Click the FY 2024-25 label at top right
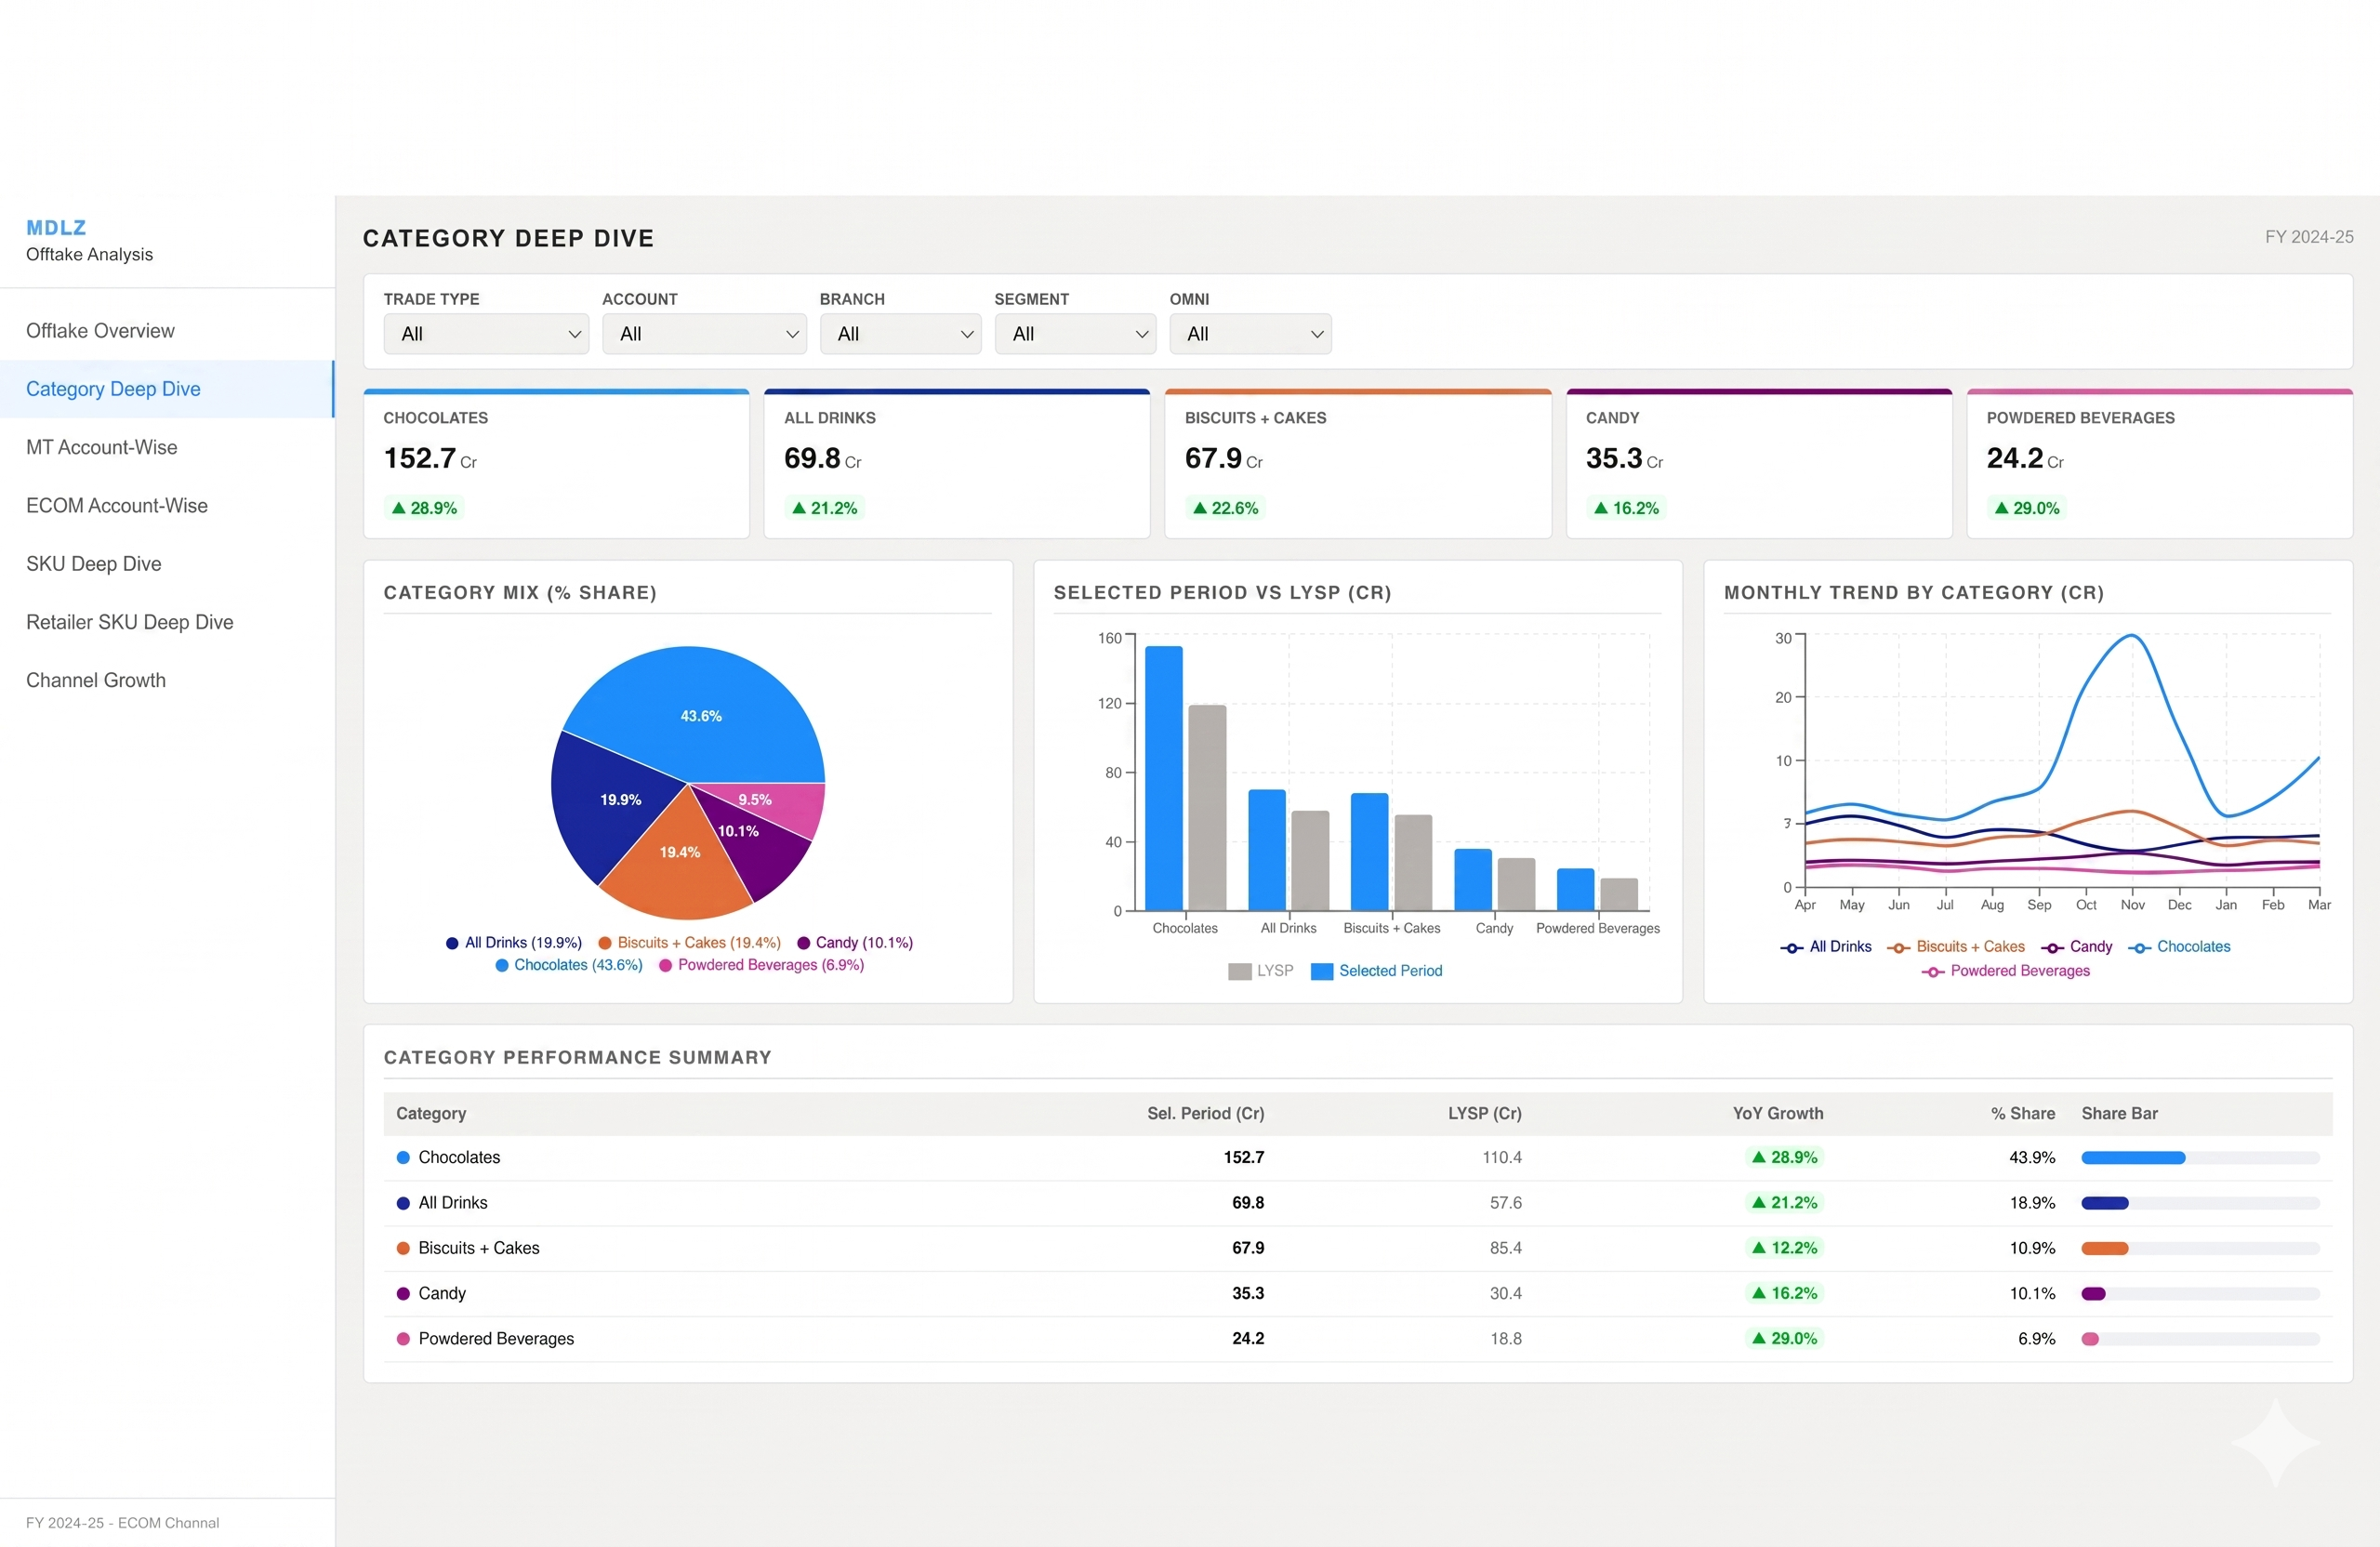 coord(2308,237)
